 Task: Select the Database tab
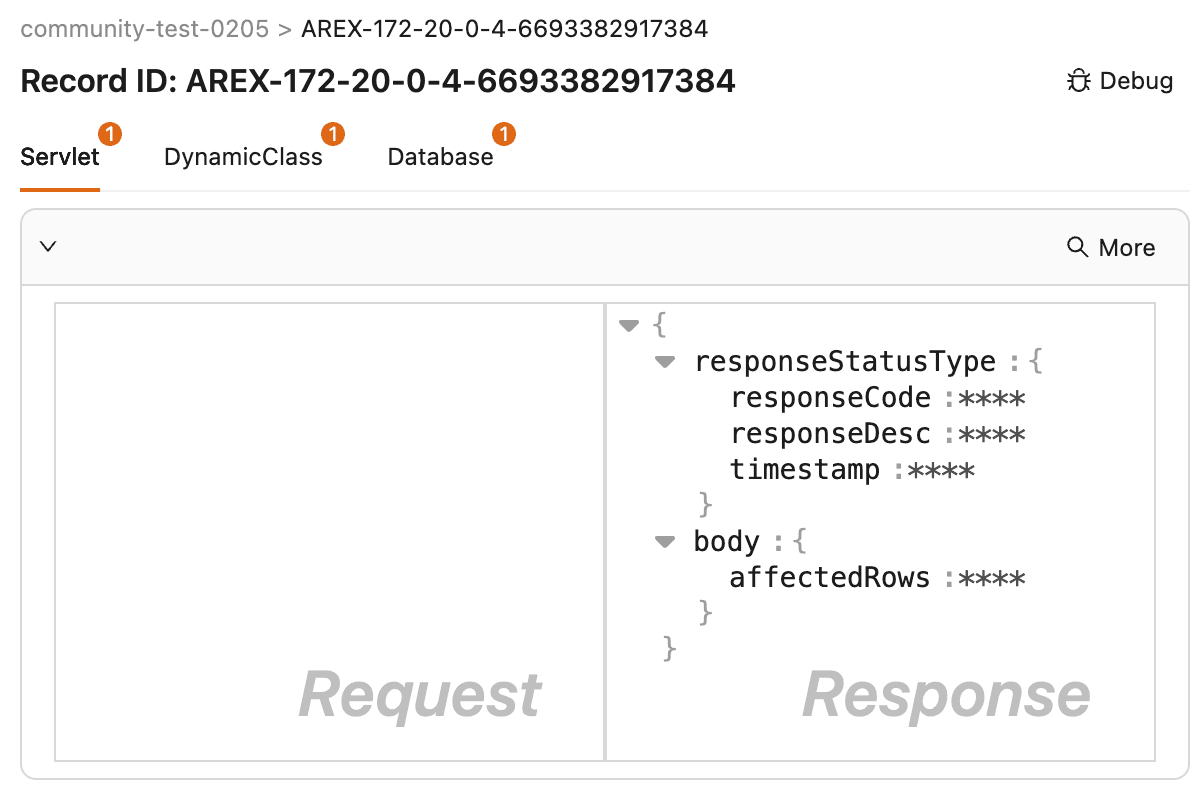tap(440, 157)
